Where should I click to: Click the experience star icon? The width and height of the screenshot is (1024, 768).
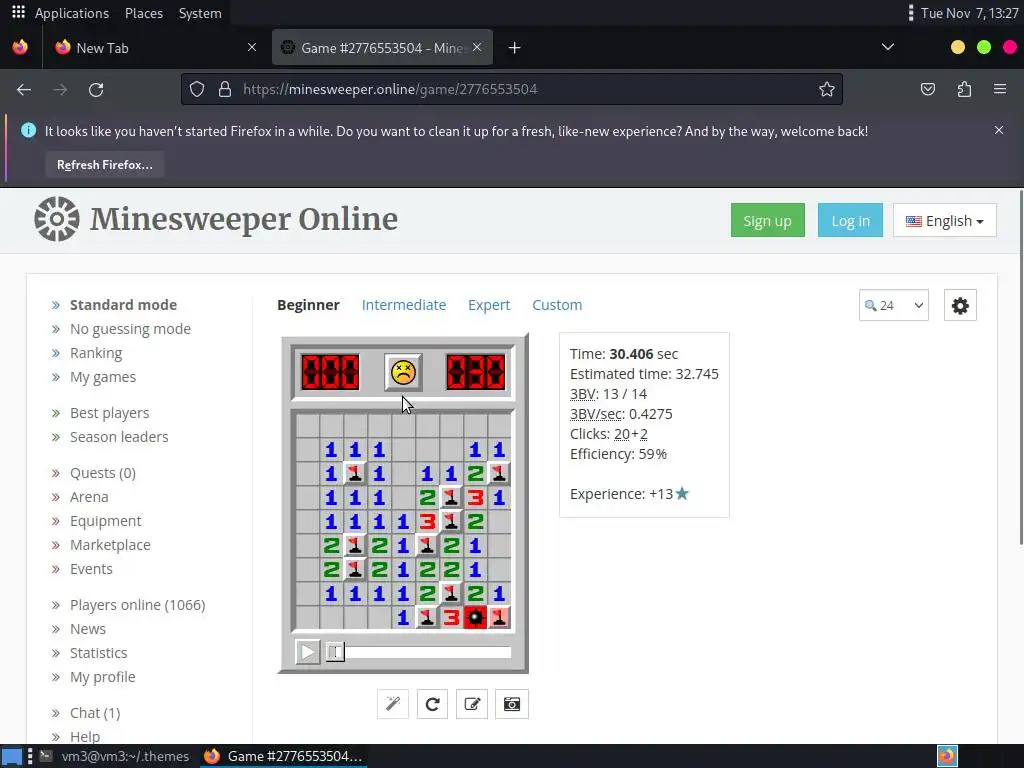pyautogui.click(x=682, y=493)
